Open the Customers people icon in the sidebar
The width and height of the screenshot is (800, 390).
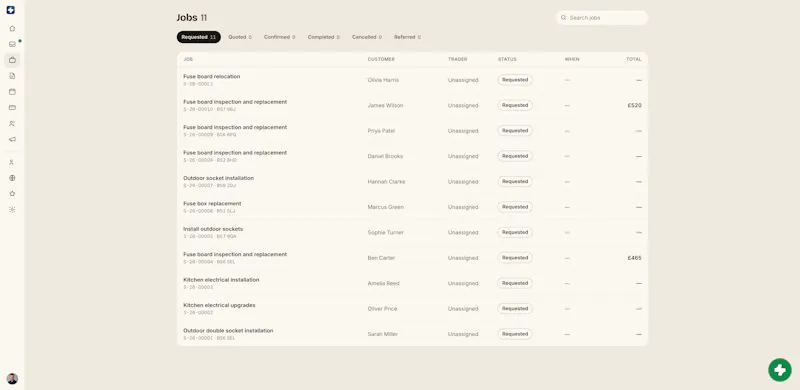pyautogui.click(x=12, y=124)
